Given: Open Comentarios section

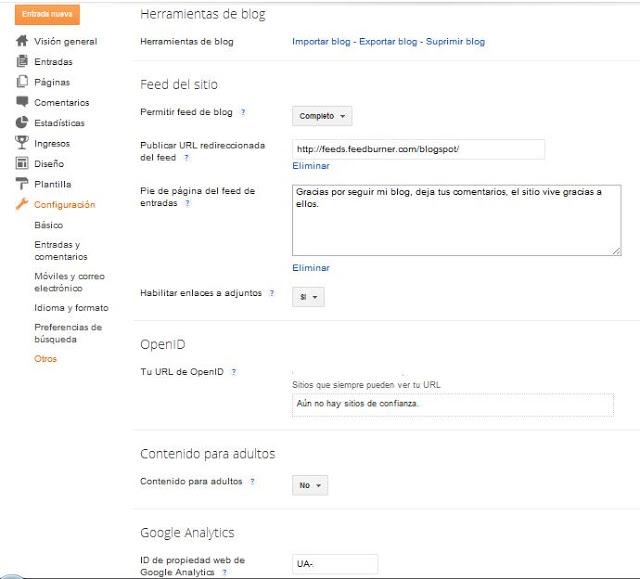Looking at the screenshot, I should (x=62, y=102).
